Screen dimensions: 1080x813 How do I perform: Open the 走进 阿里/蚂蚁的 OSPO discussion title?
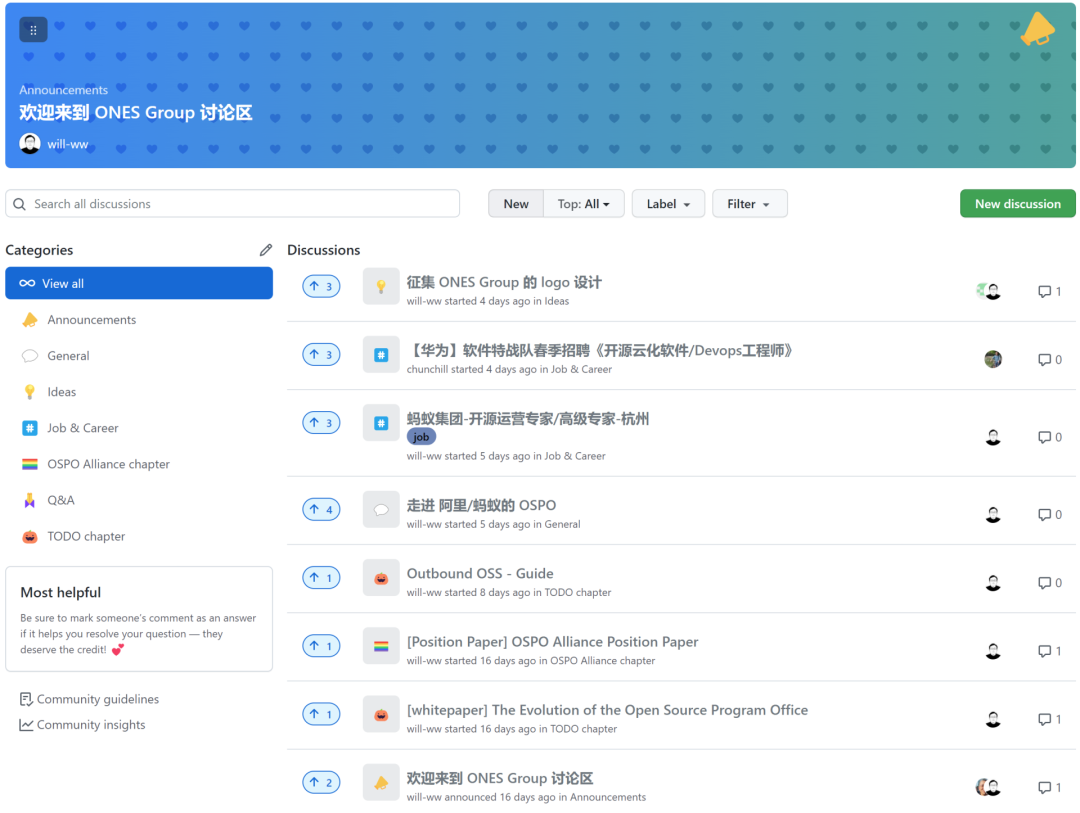[x=481, y=506]
